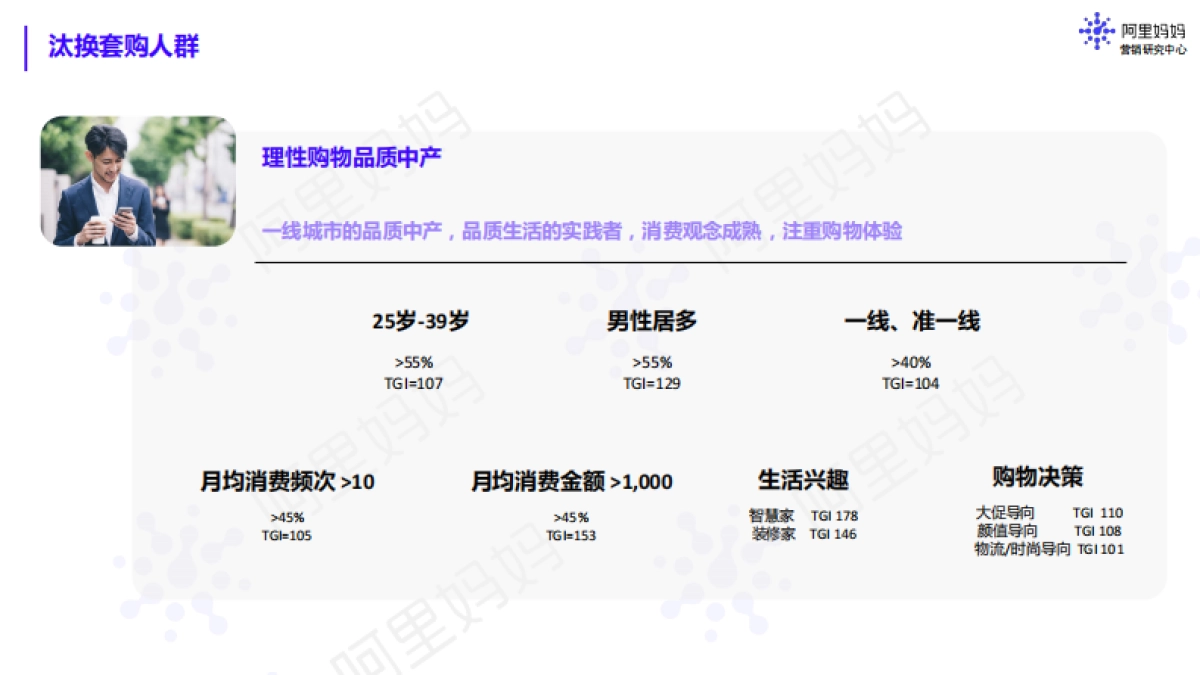The height and width of the screenshot is (675, 1200).
Task: Click the purple description line about 一线城市品质中产
Action: (x=583, y=231)
